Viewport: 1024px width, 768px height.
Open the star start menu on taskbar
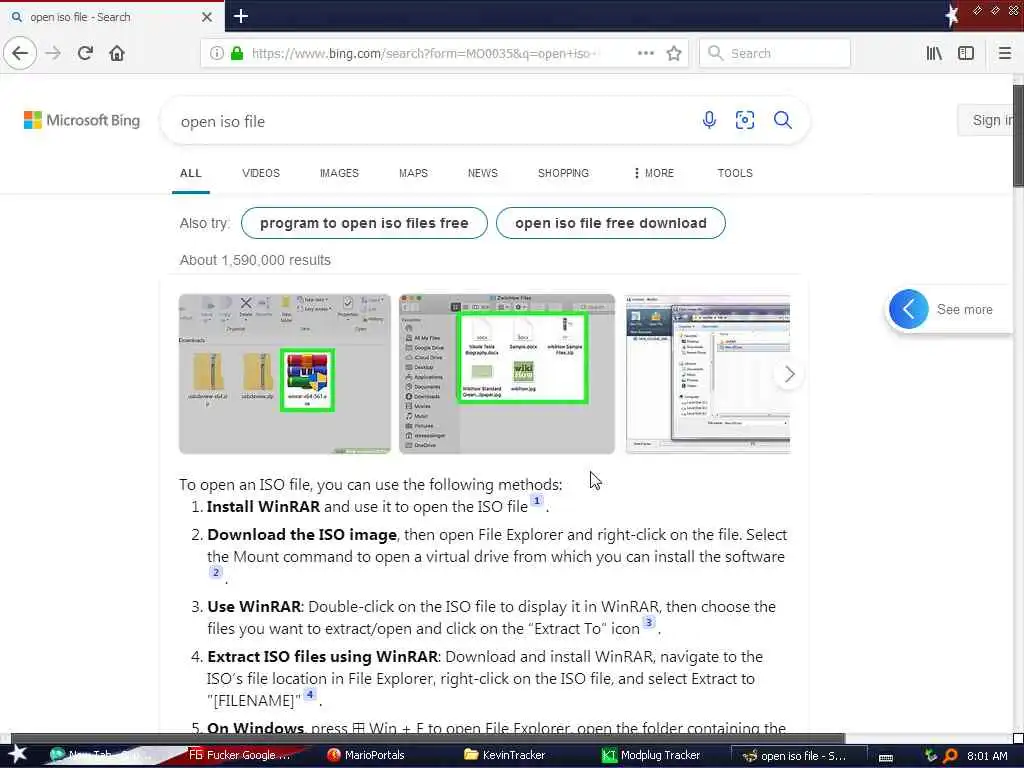tap(18, 755)
